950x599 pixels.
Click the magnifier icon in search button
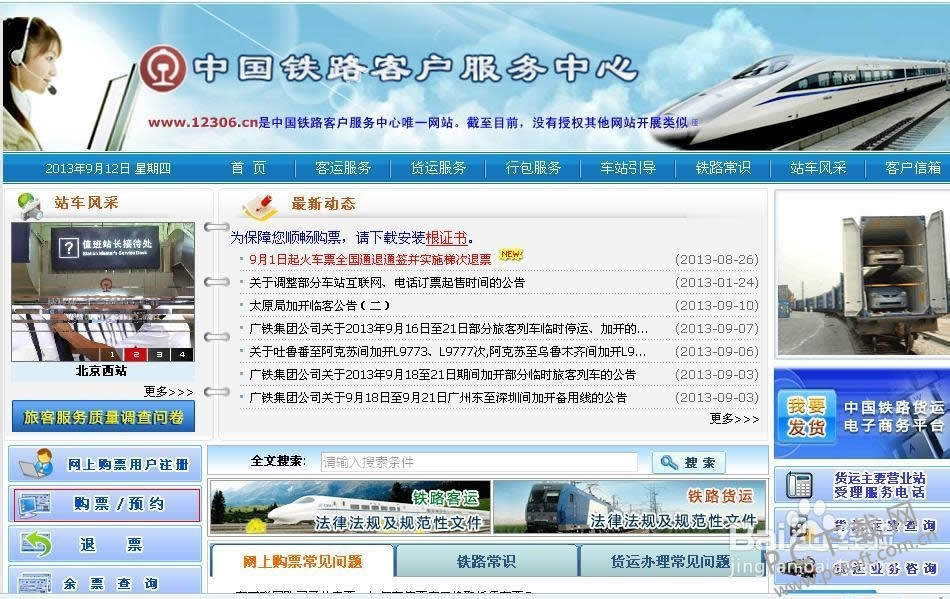(668, 462)
